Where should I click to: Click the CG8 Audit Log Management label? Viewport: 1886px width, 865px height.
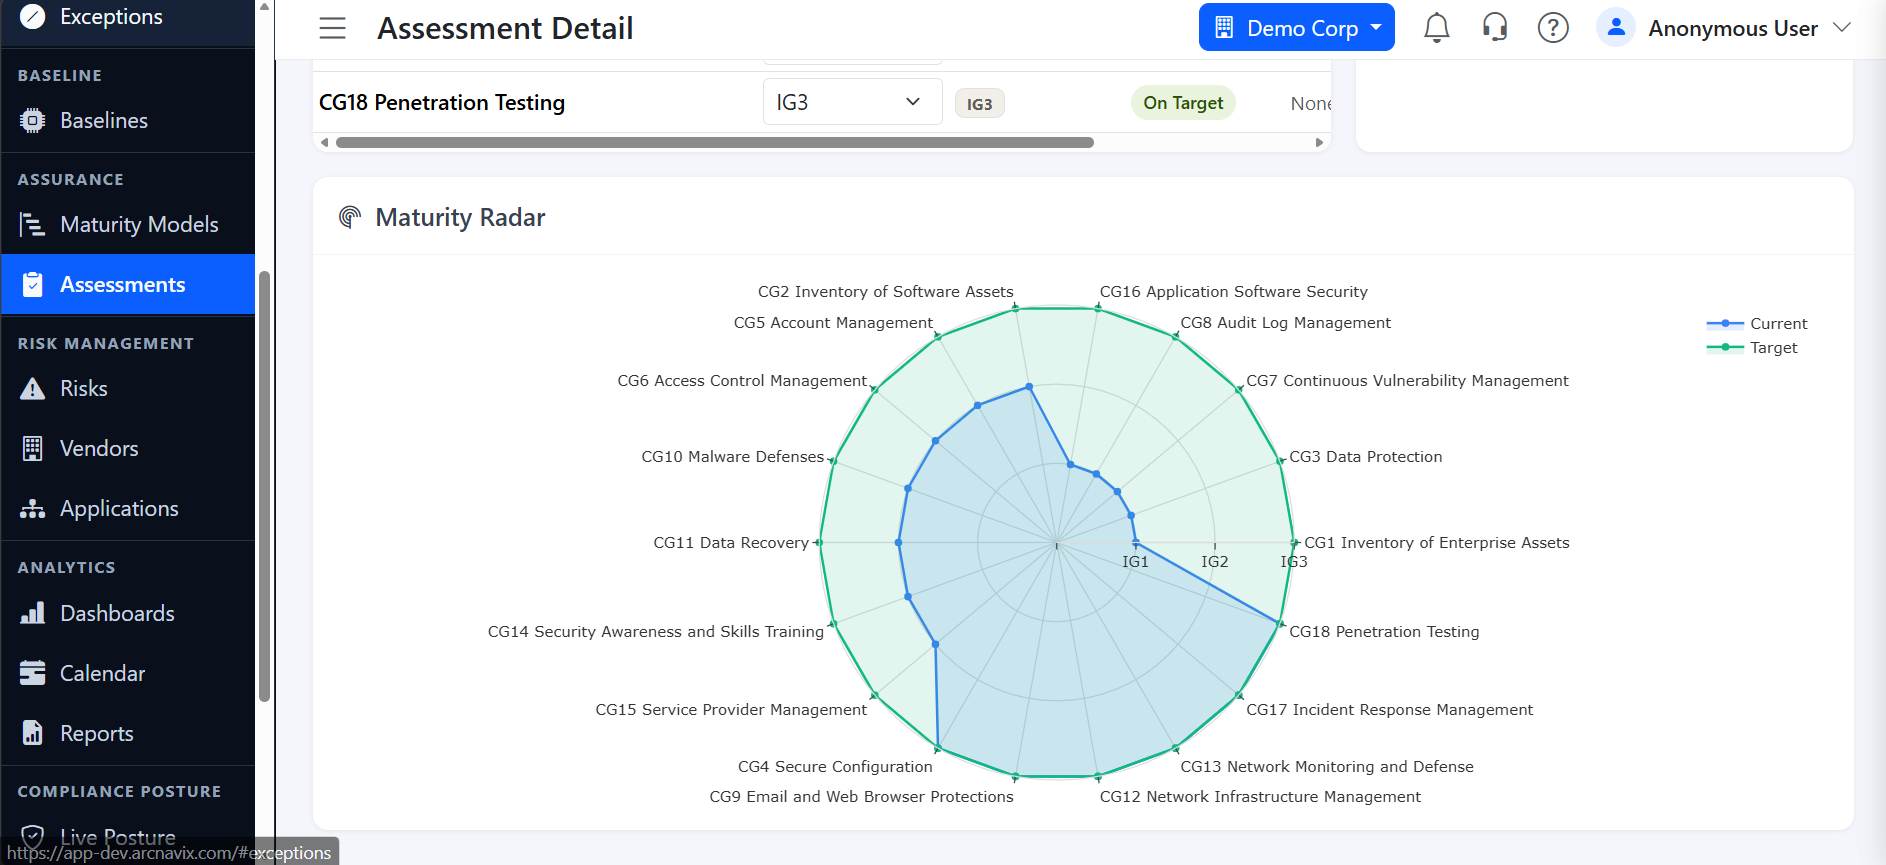(x=1285, y=323)
